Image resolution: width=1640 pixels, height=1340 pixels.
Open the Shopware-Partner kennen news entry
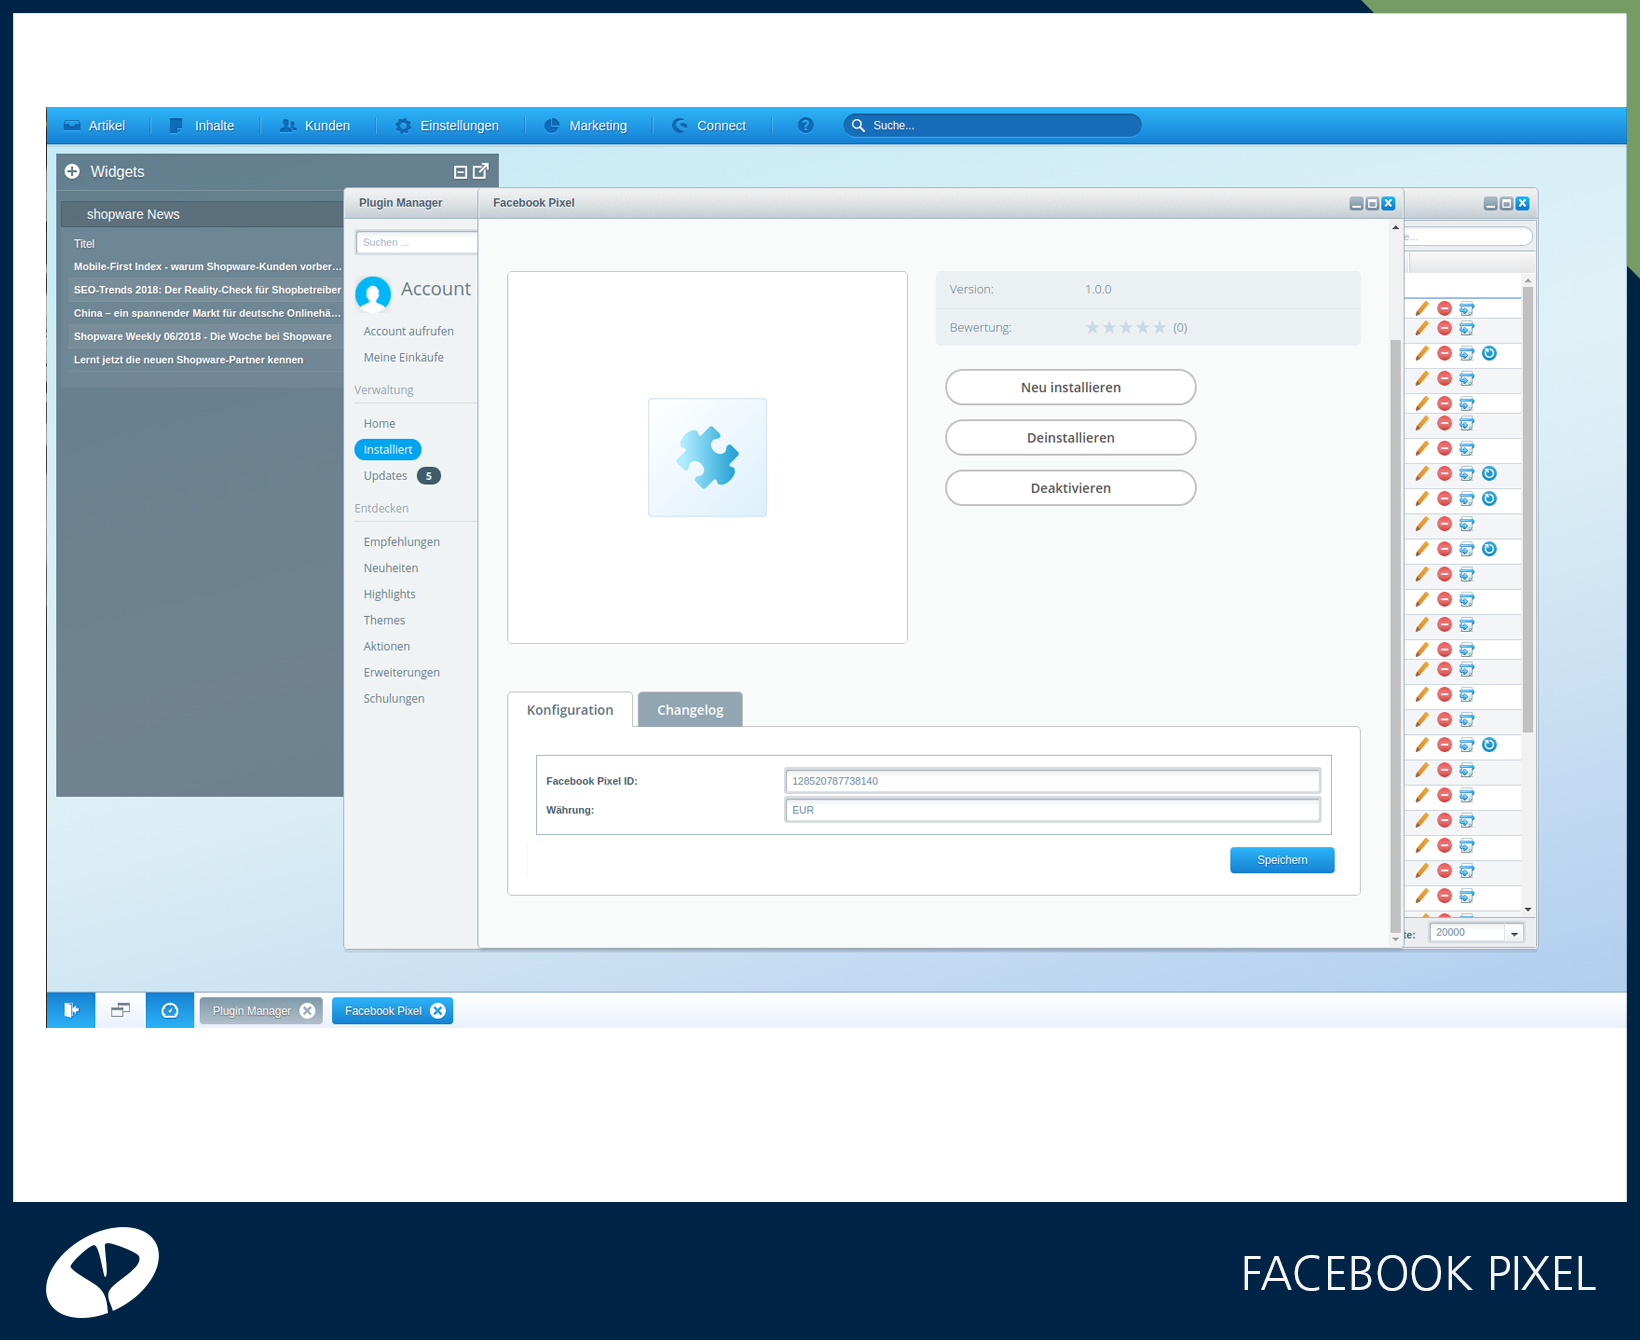189,360
